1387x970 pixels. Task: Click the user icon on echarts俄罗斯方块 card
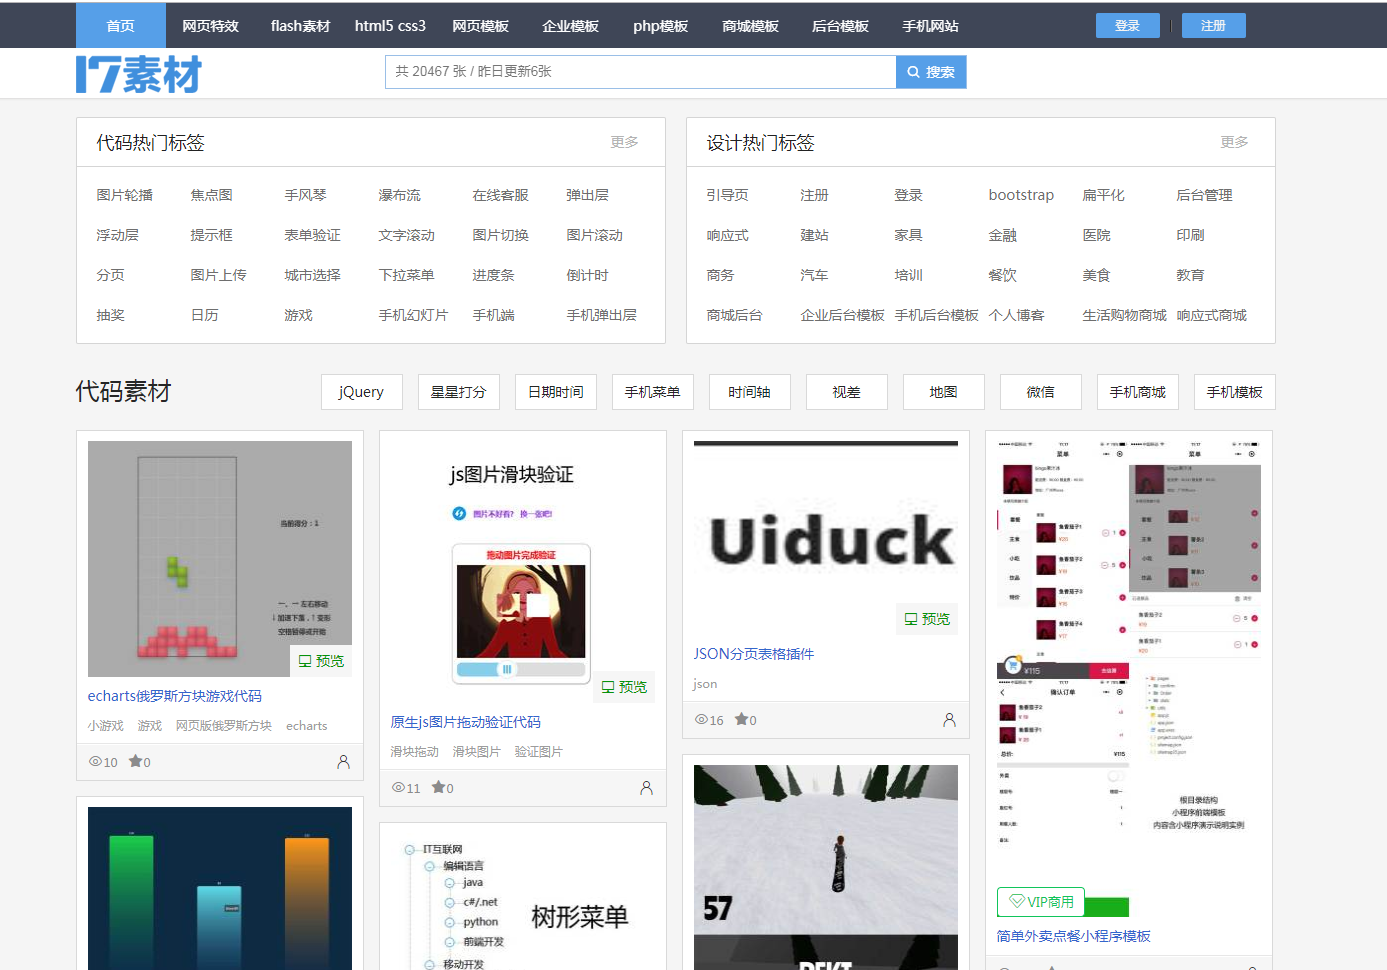pos(343,762)
